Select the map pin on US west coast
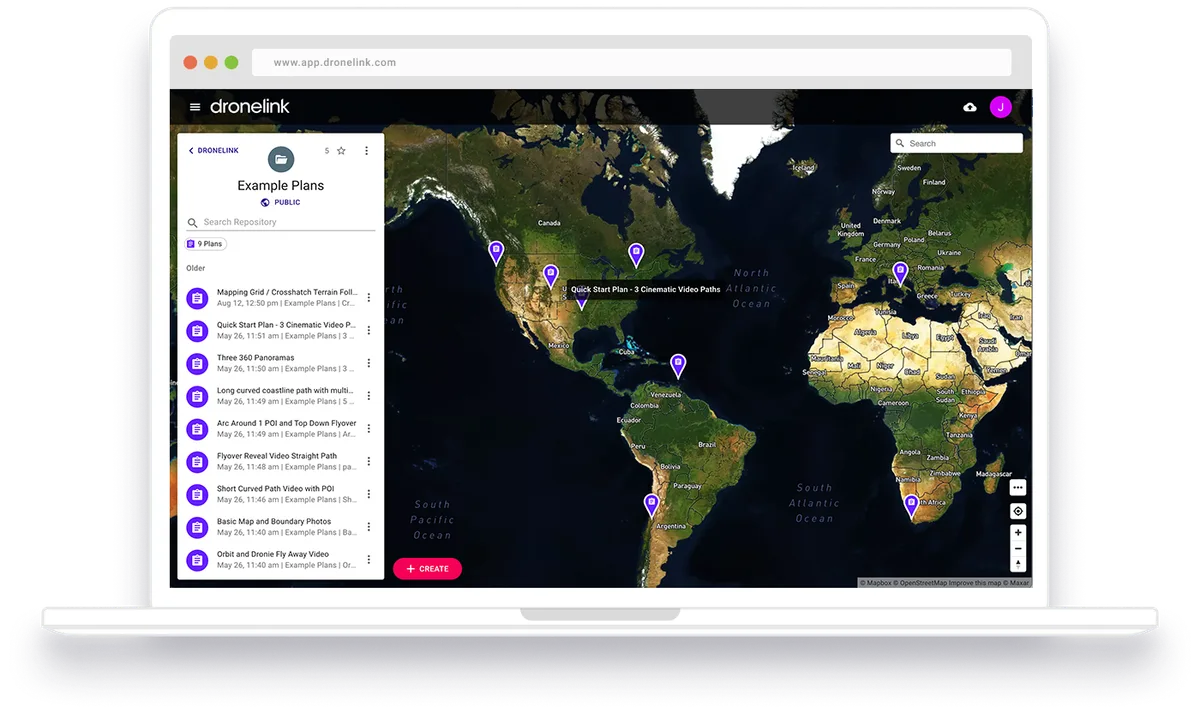The image size is (1200, 712). [496, 252]
